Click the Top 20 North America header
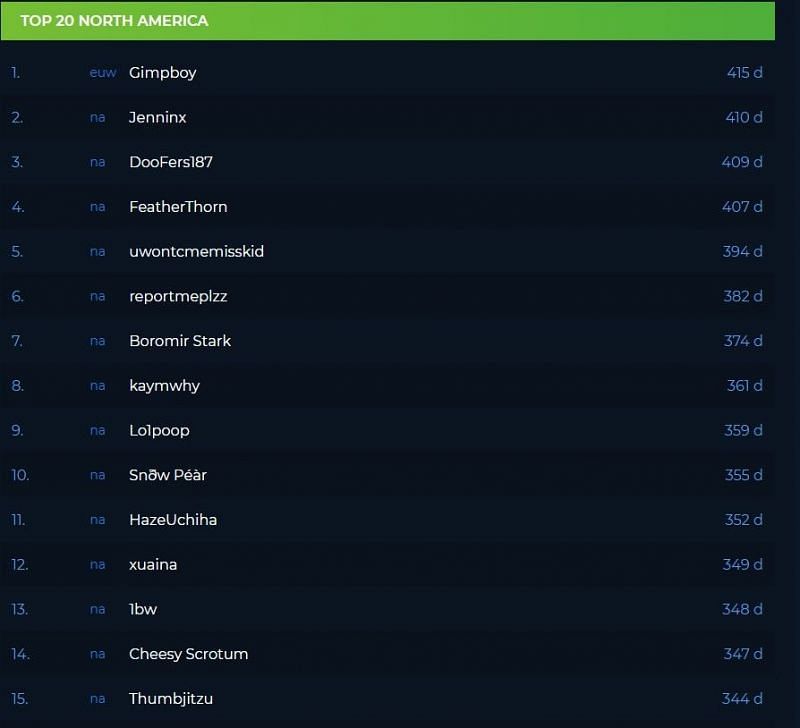 tap(114, 21)
